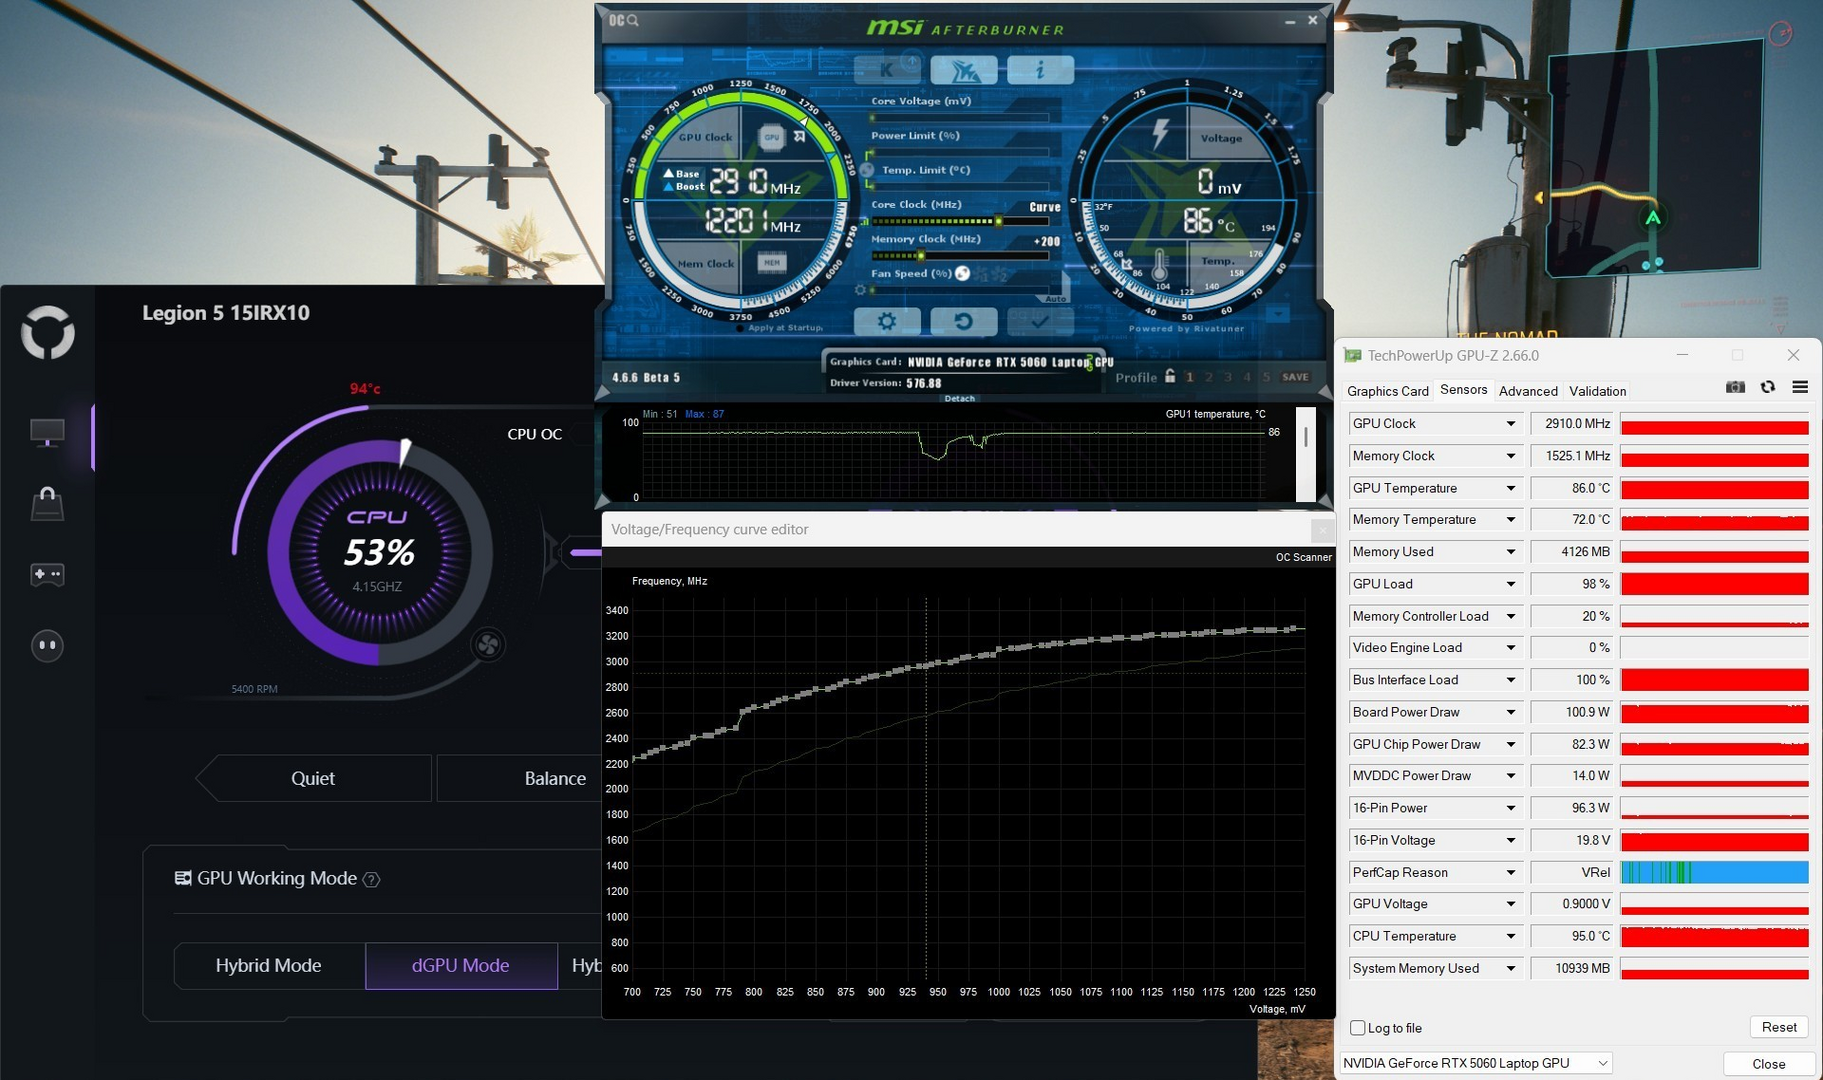Screen dimensions: 1823x1080
Task: Click the OC Scanner magnifier icon in Afterburner
Action: [623, 20]
